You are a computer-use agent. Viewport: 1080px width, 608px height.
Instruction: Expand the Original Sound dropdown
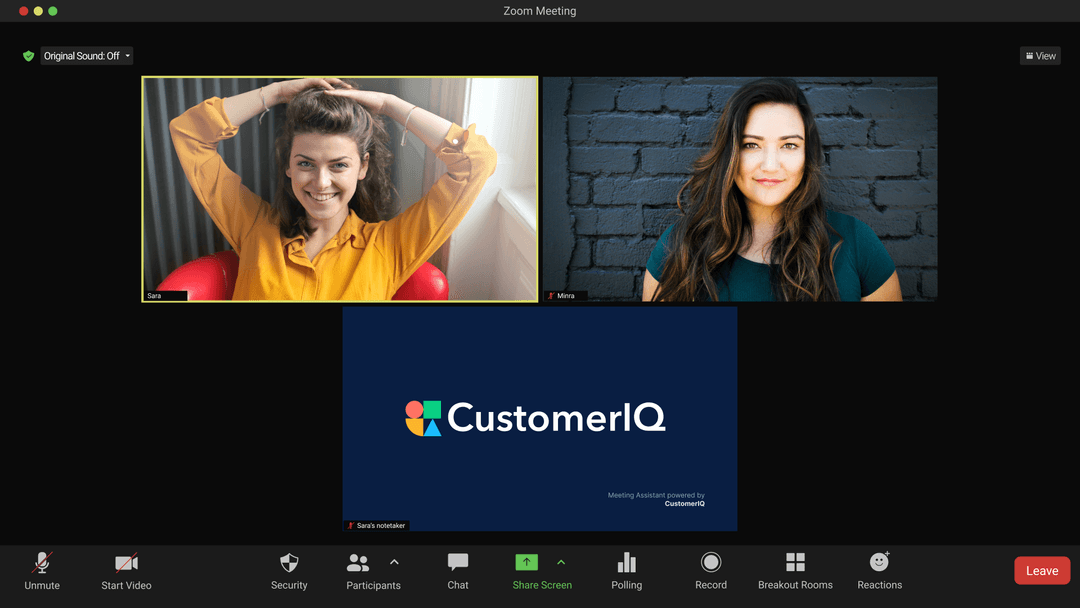point(127,55)
